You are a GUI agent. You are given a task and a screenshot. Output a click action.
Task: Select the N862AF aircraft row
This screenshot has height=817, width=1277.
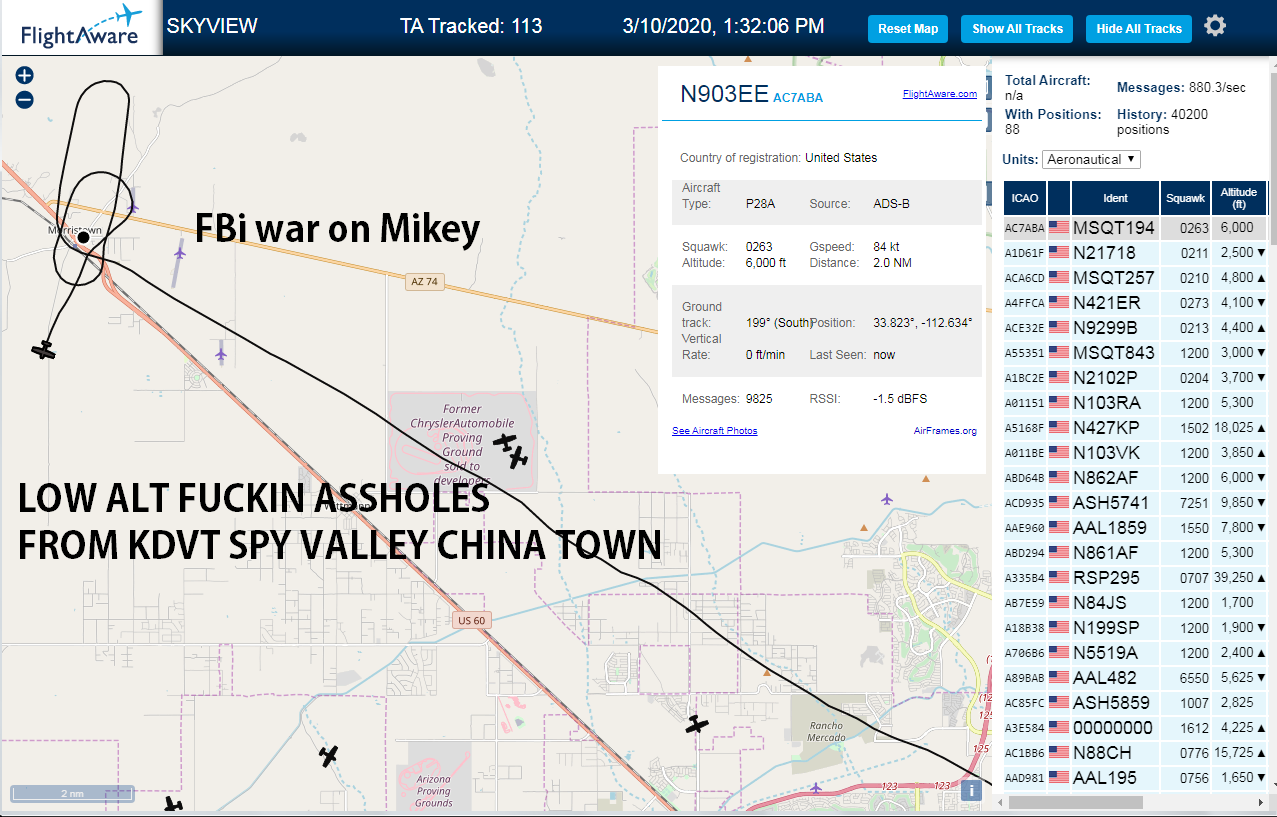1135,477
